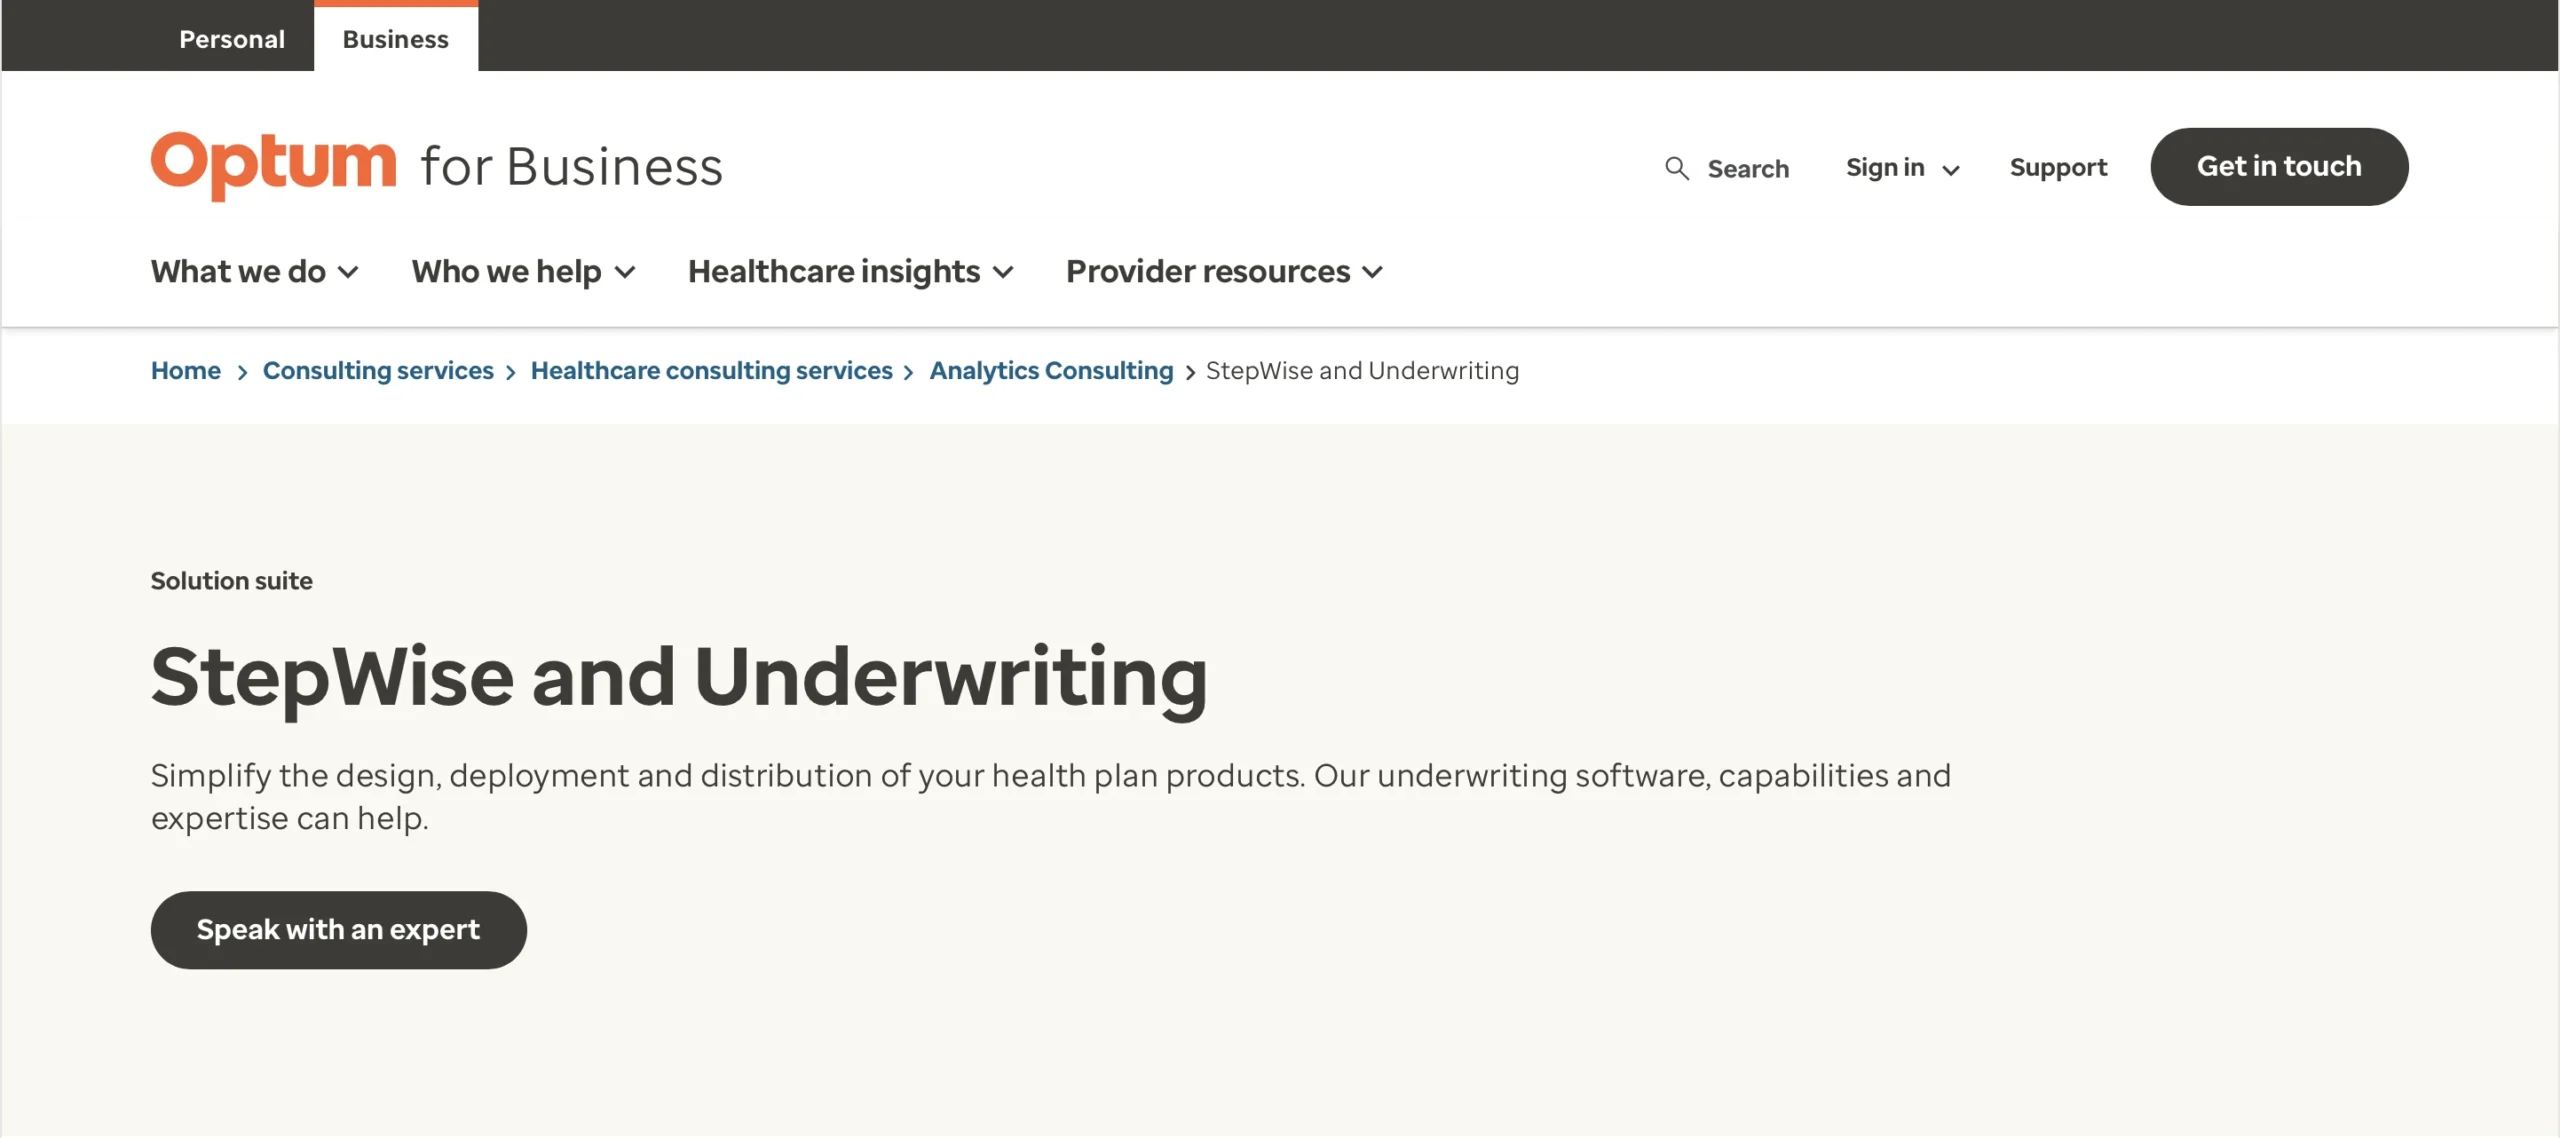The image size is (2560, 1138).
Task: Click the chevron arrow beside What we do
Action: (348, 272)
